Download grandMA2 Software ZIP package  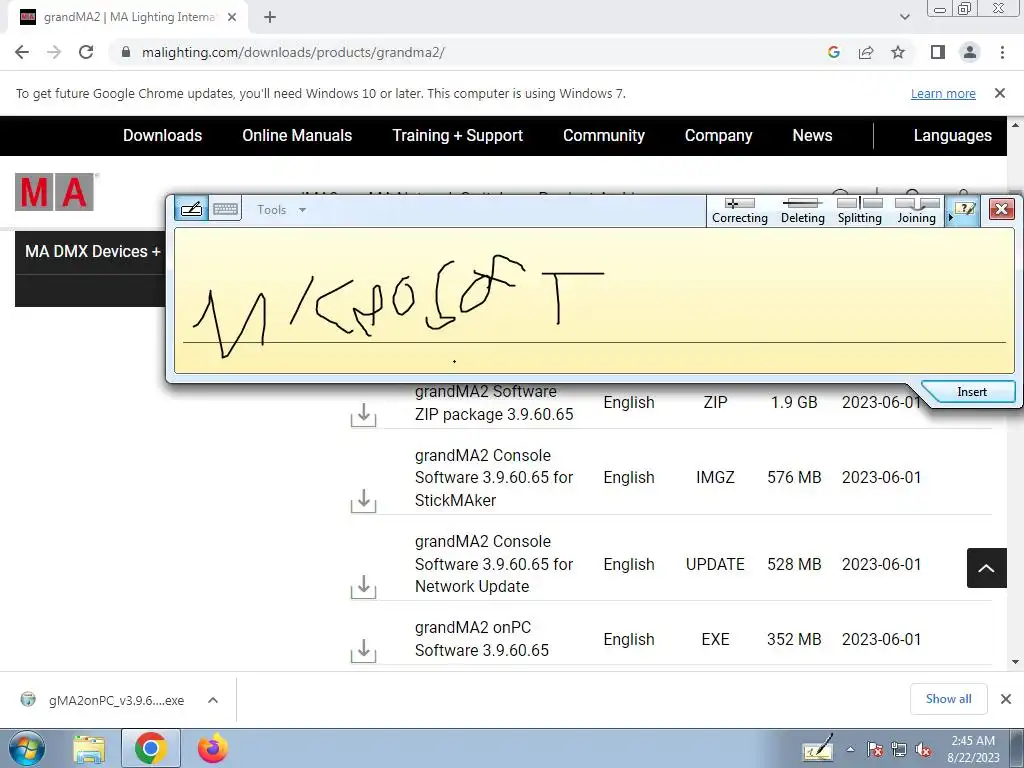(x=364, y=415)
